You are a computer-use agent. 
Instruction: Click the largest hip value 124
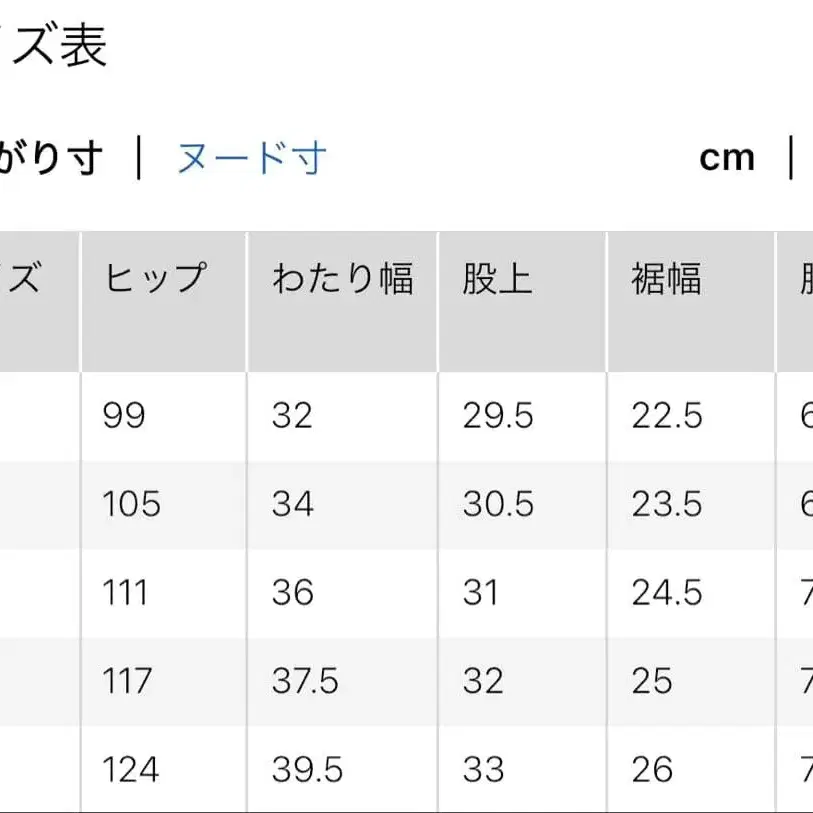129,770
